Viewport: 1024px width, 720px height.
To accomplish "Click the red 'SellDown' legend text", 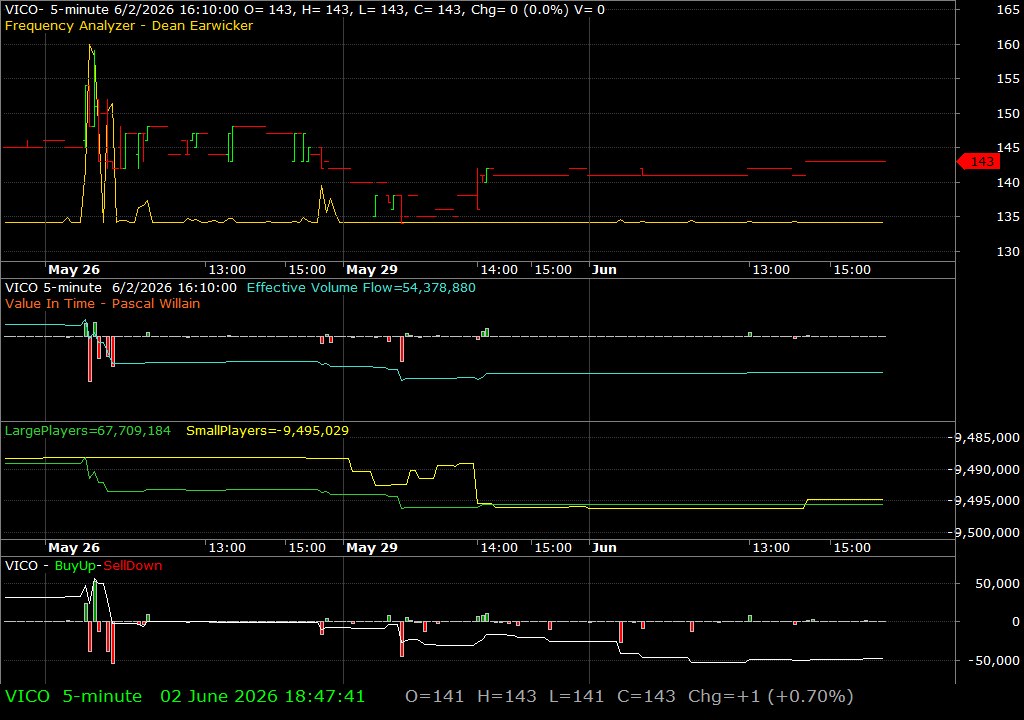I will [133, 566].
